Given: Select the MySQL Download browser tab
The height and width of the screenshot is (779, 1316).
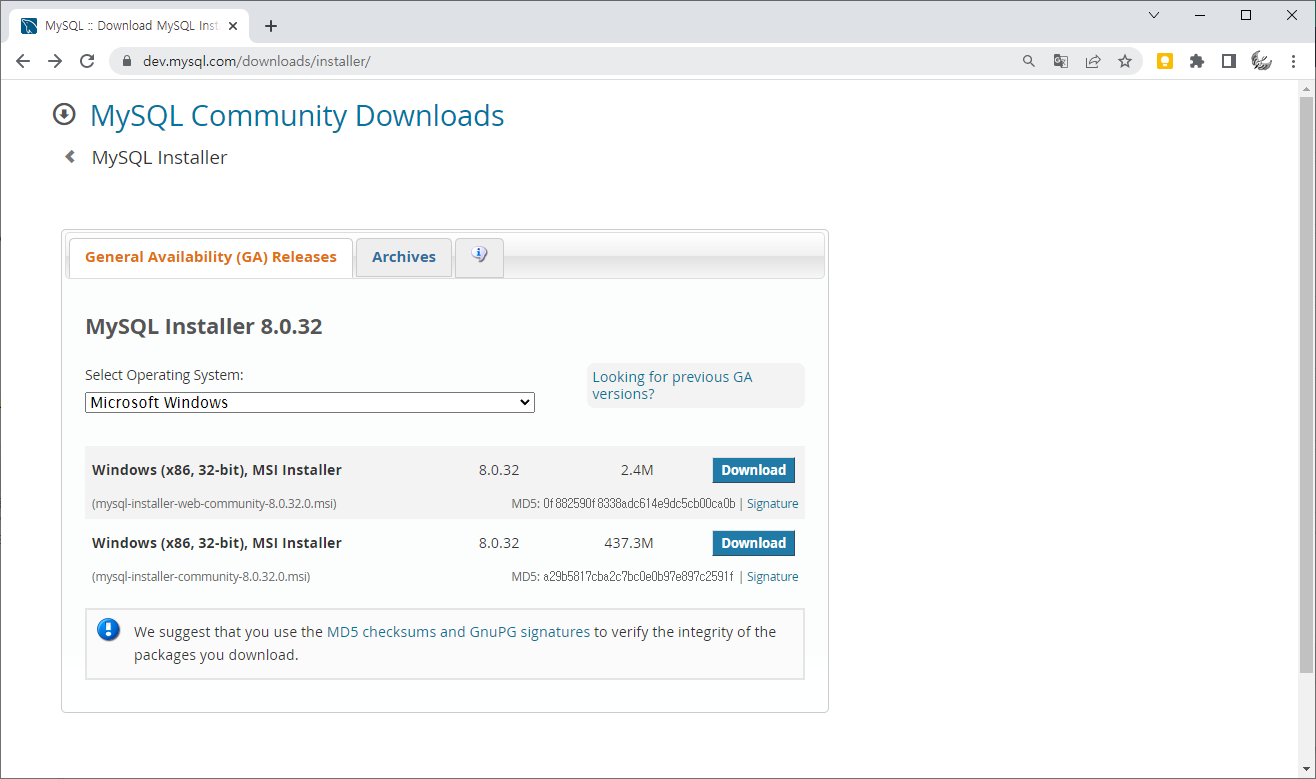Looking at the screenshot, I should click(129, 26).
